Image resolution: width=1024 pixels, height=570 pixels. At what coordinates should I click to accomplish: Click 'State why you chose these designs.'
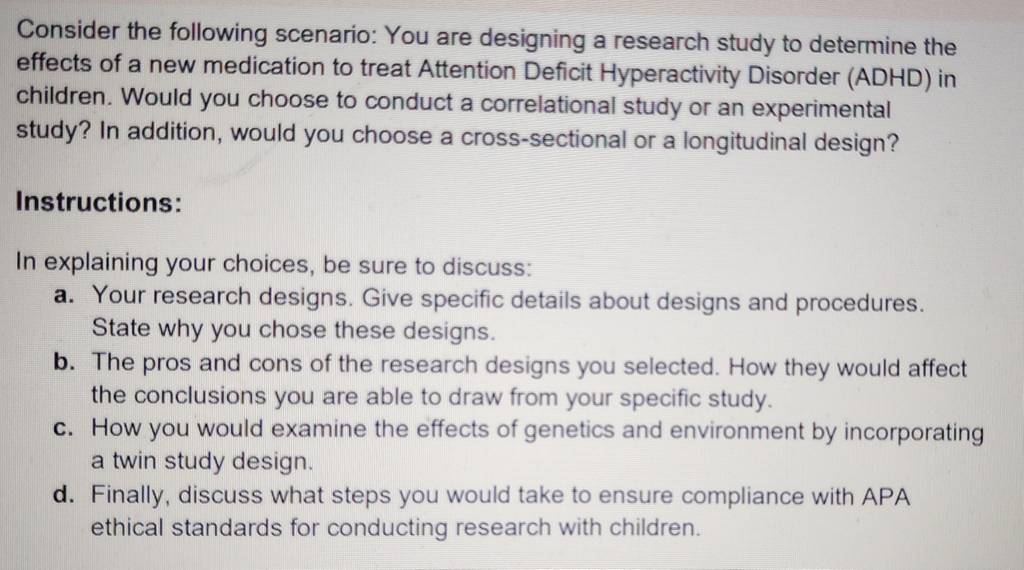coord(293,329)
